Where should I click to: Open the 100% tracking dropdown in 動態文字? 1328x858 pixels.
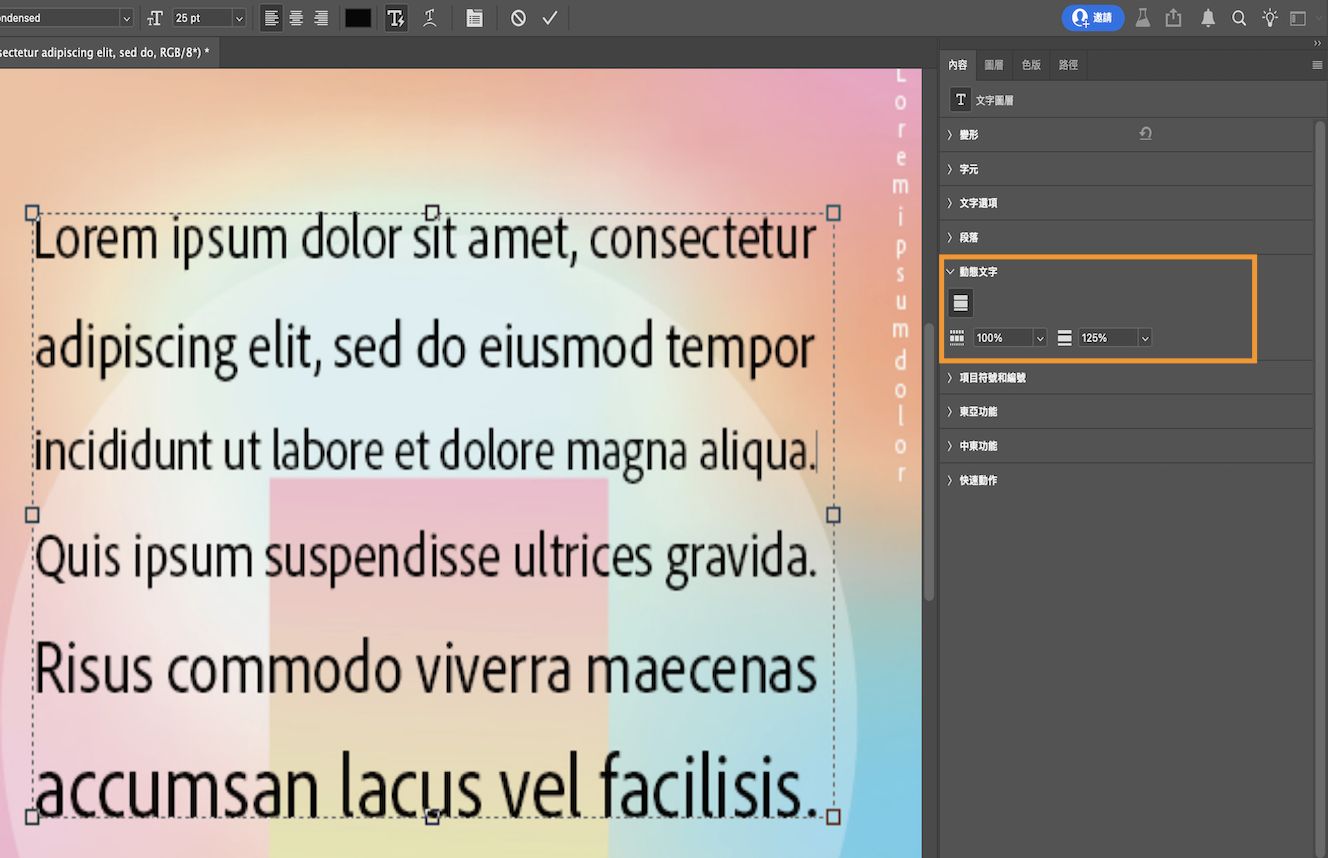click(1008, 337)
